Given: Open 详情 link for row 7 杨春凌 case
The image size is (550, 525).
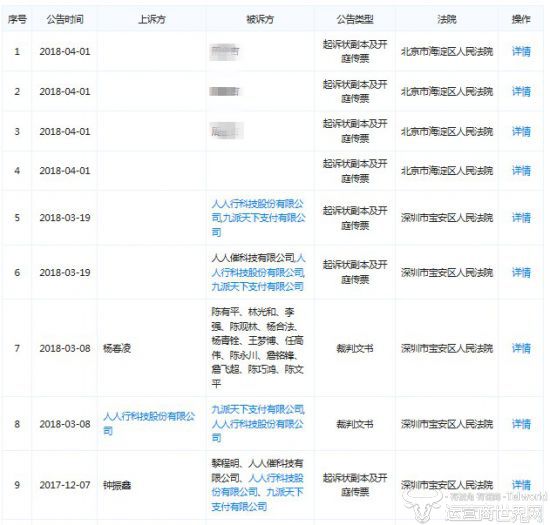Looking at the screenshot, I should [521, 348].
